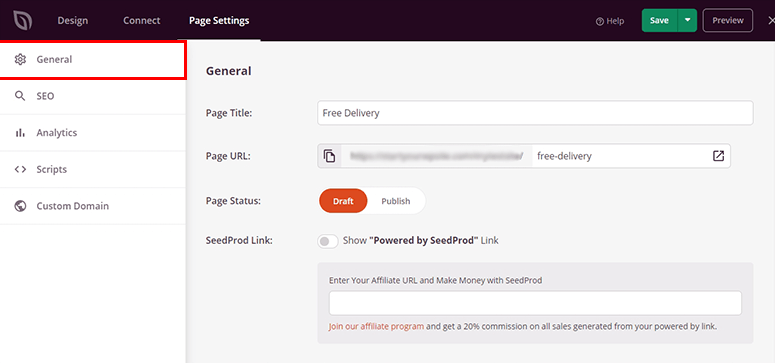Viewport: 775px width, 363px height.
Task: Click the Help question mark icon
Action: pos(600,21)
